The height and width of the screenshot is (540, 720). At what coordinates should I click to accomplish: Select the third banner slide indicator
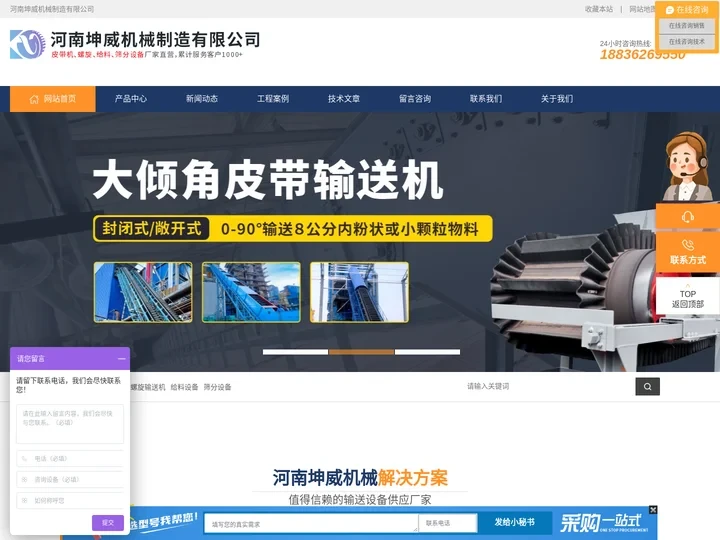[428, 352]
